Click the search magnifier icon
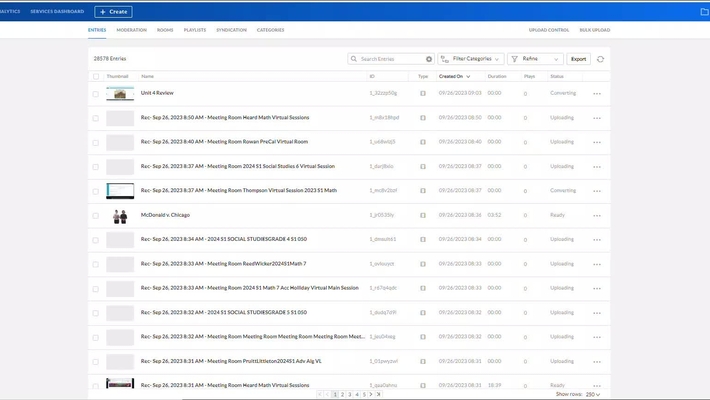This screenshot has width=710, height=400. (x=354, y=59)
